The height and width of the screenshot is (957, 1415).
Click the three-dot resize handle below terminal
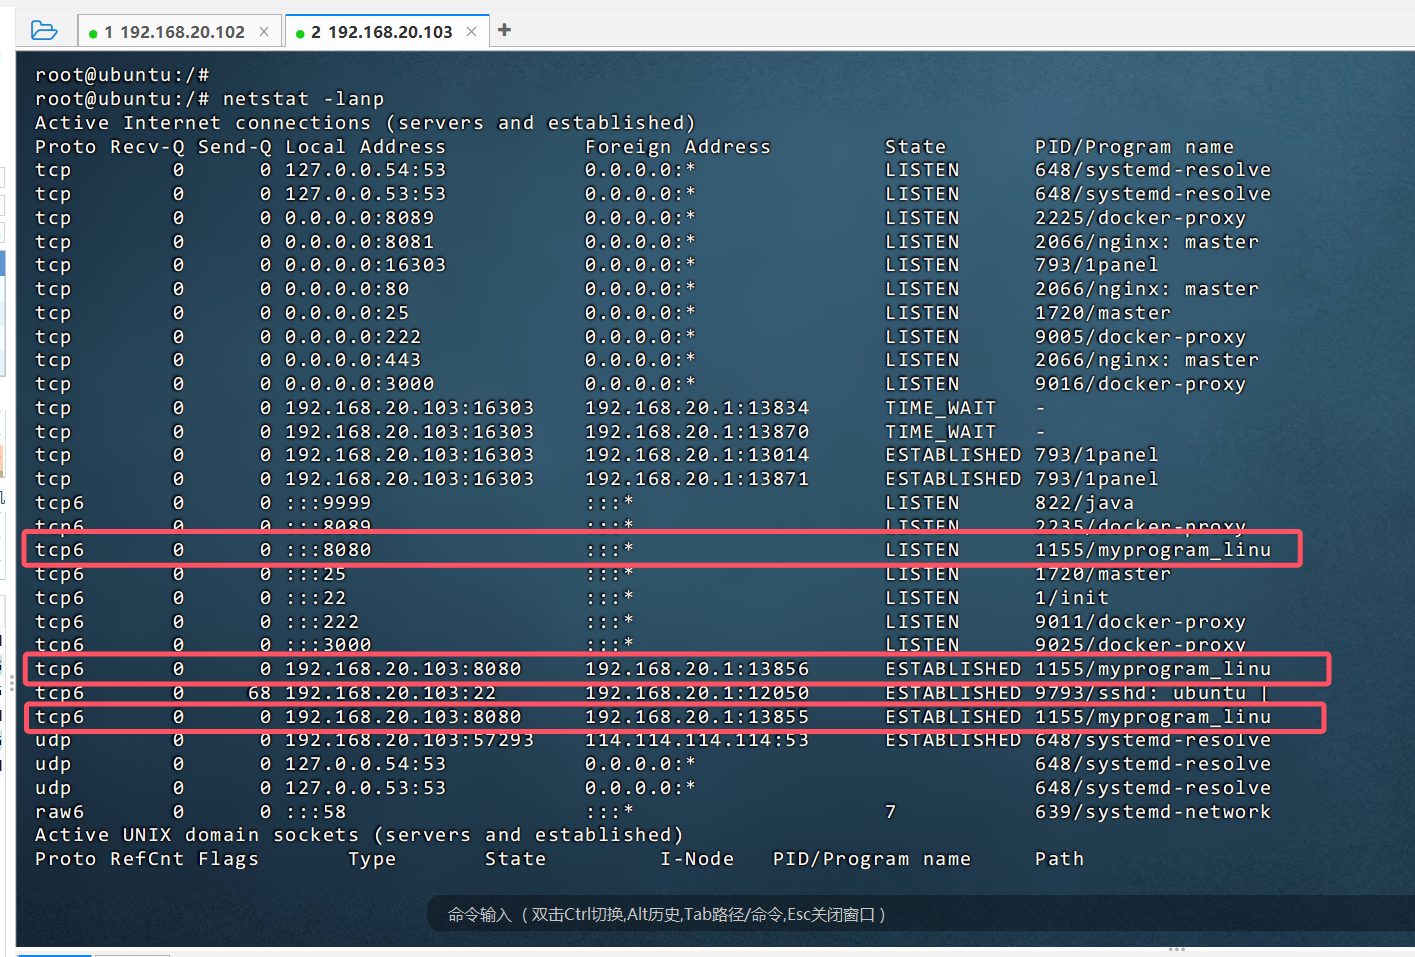tap(1176, 949)
